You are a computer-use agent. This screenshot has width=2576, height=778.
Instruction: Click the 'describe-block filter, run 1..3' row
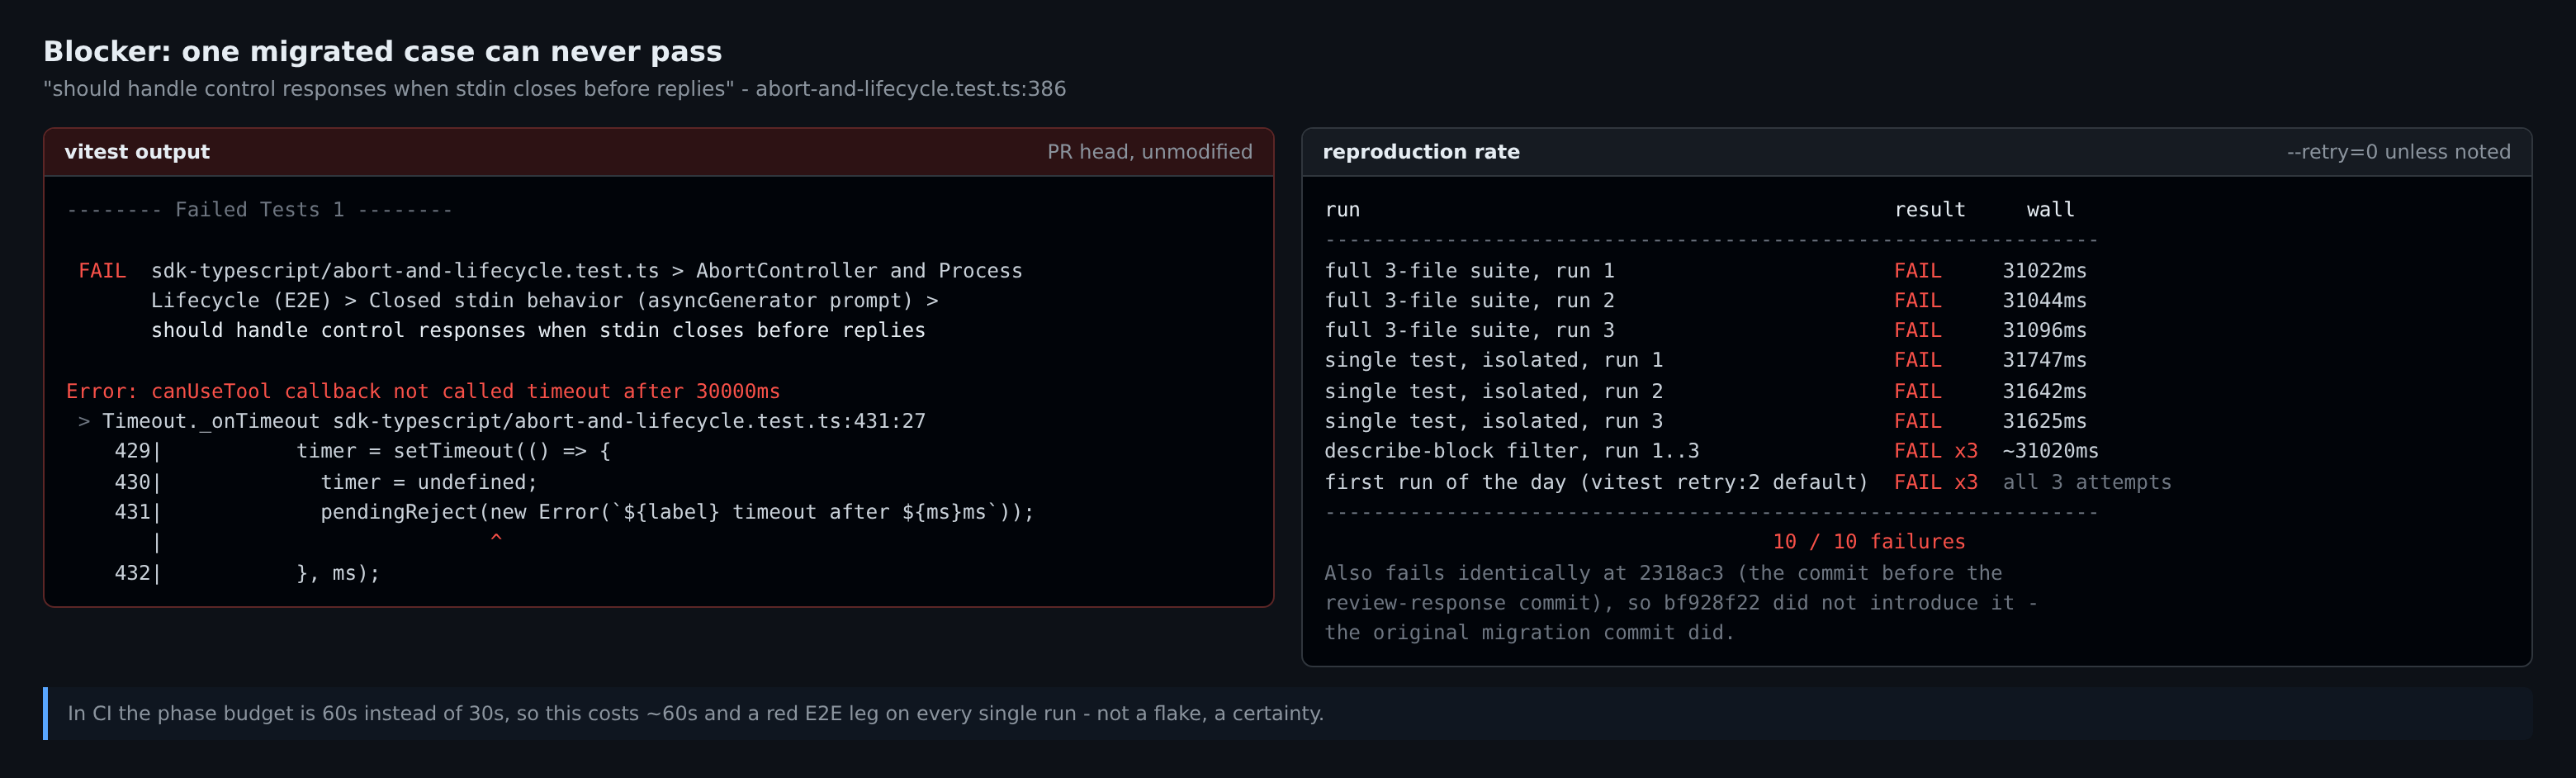pyautogui.click(x=1712, y=451)
